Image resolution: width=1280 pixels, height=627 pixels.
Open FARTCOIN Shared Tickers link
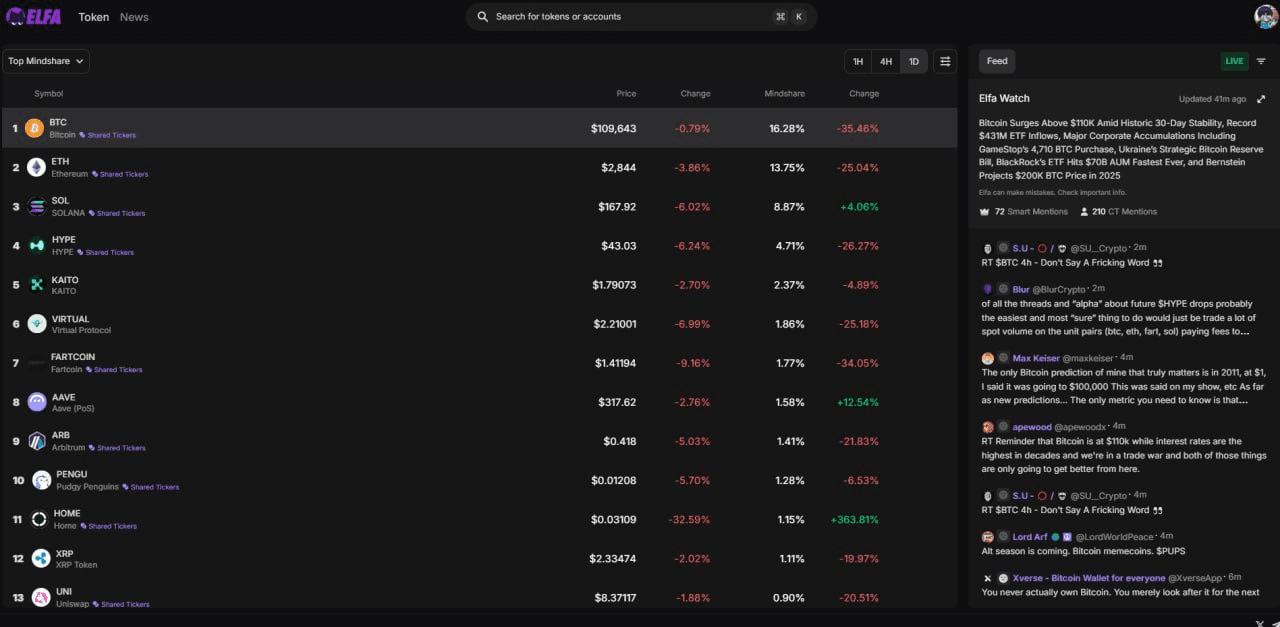pos(114,370)
